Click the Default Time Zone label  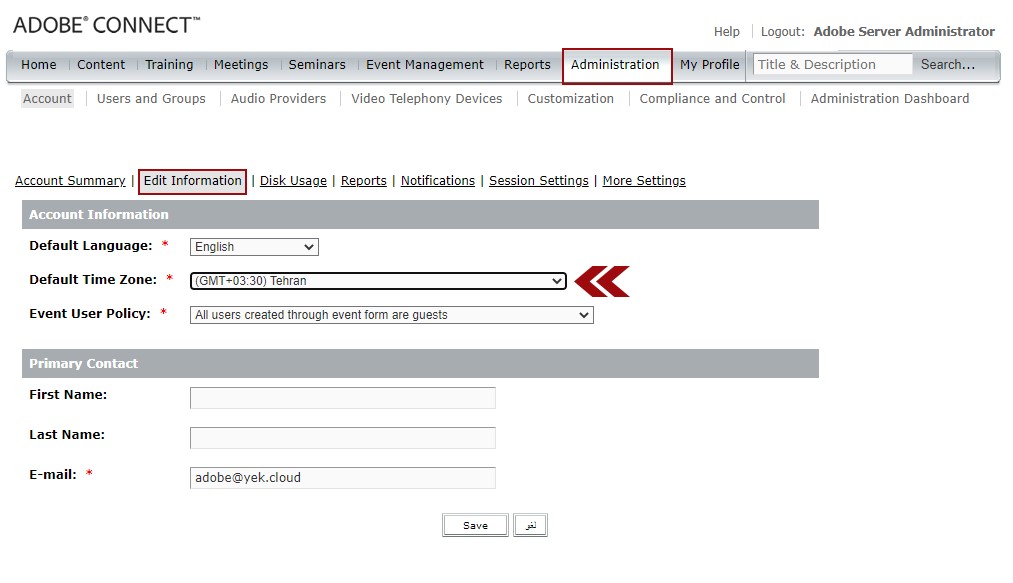click(x=93, y=280)
